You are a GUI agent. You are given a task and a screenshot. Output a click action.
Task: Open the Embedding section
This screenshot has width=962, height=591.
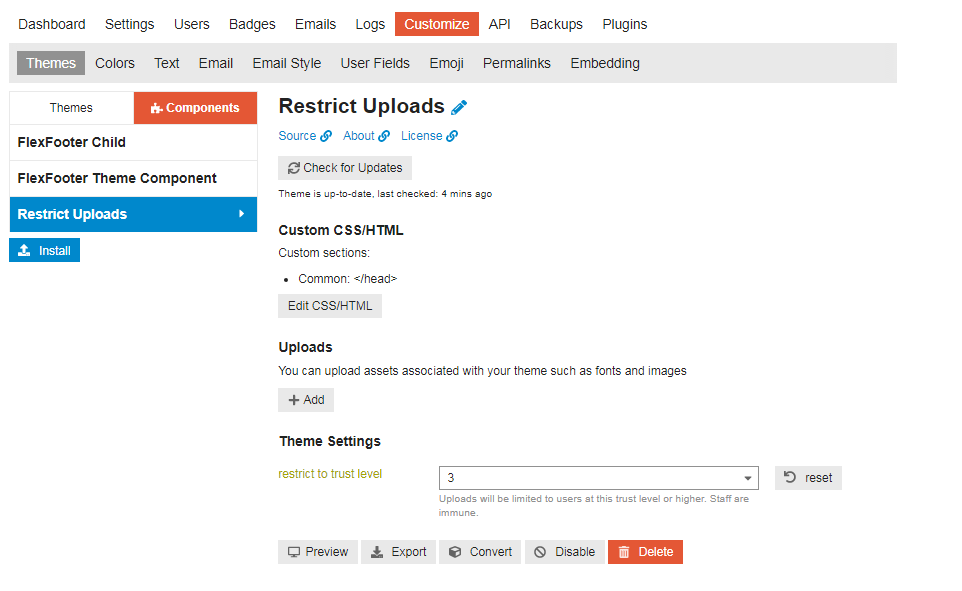point(605,63)
